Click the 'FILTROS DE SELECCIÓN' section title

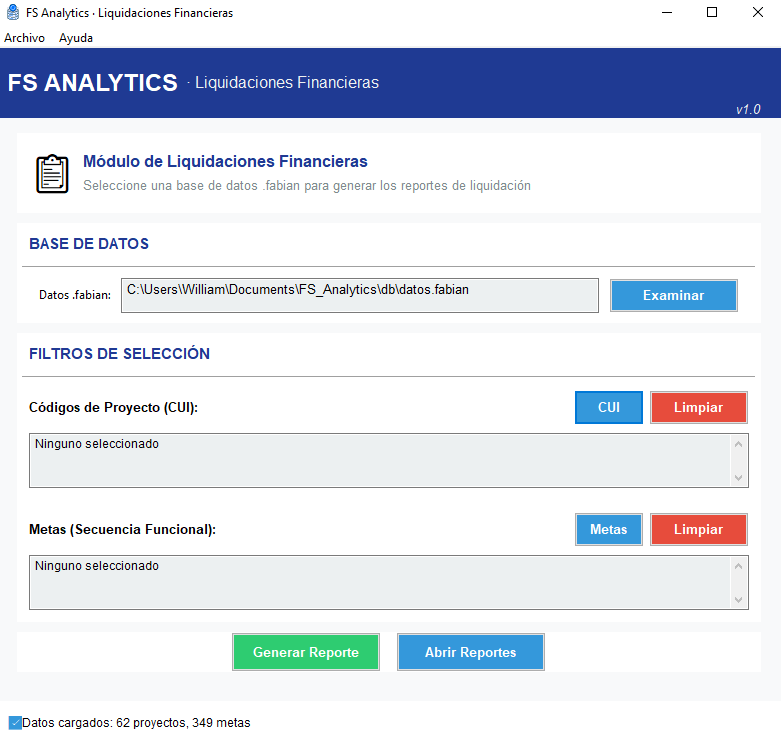120,354
